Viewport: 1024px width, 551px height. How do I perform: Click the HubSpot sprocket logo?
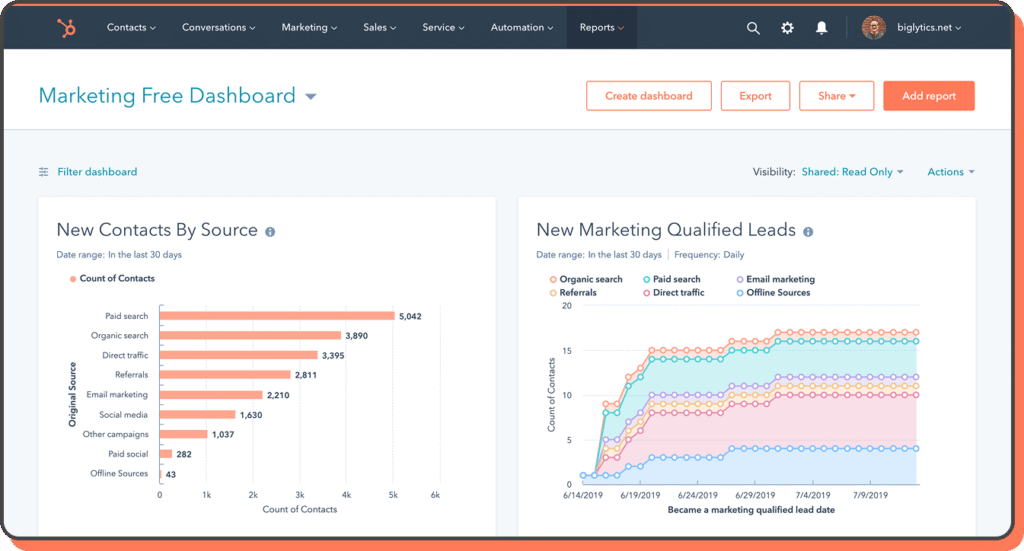[x=66, y=28]
